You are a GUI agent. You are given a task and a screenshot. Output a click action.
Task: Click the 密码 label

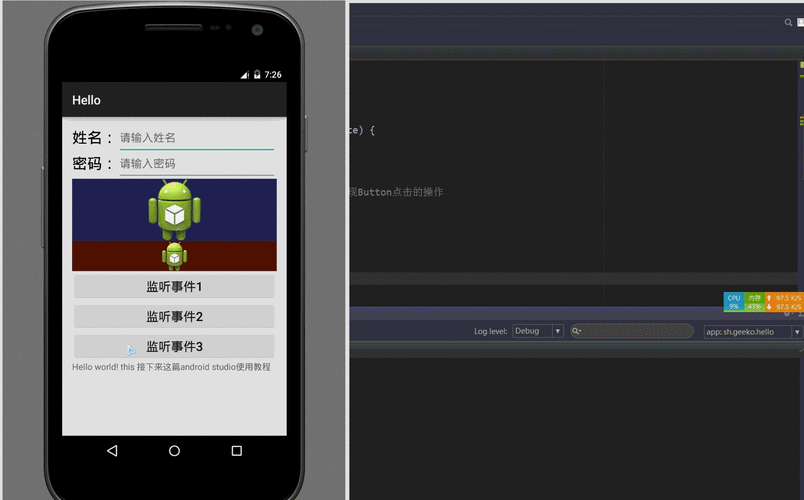coord(92,164)
